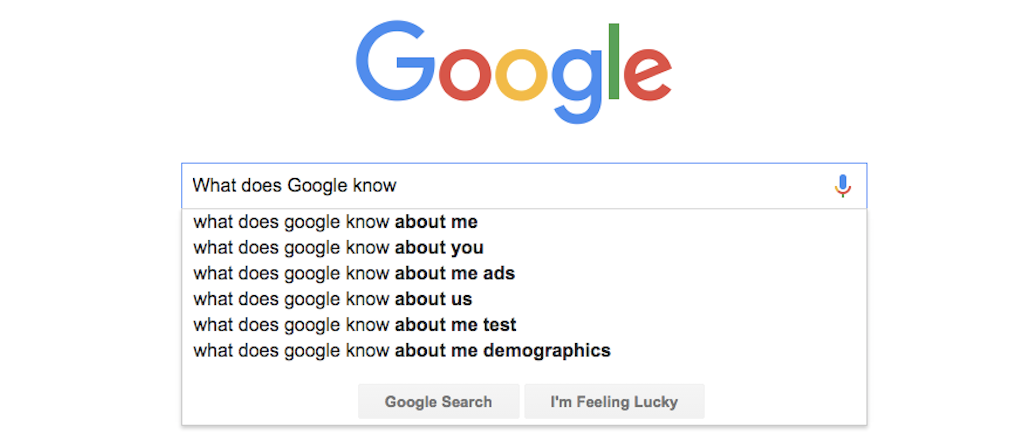Choose the 'about me test' suggestion
The width and height of the screenshot is (1030, 440).
[x=355, y=325]
